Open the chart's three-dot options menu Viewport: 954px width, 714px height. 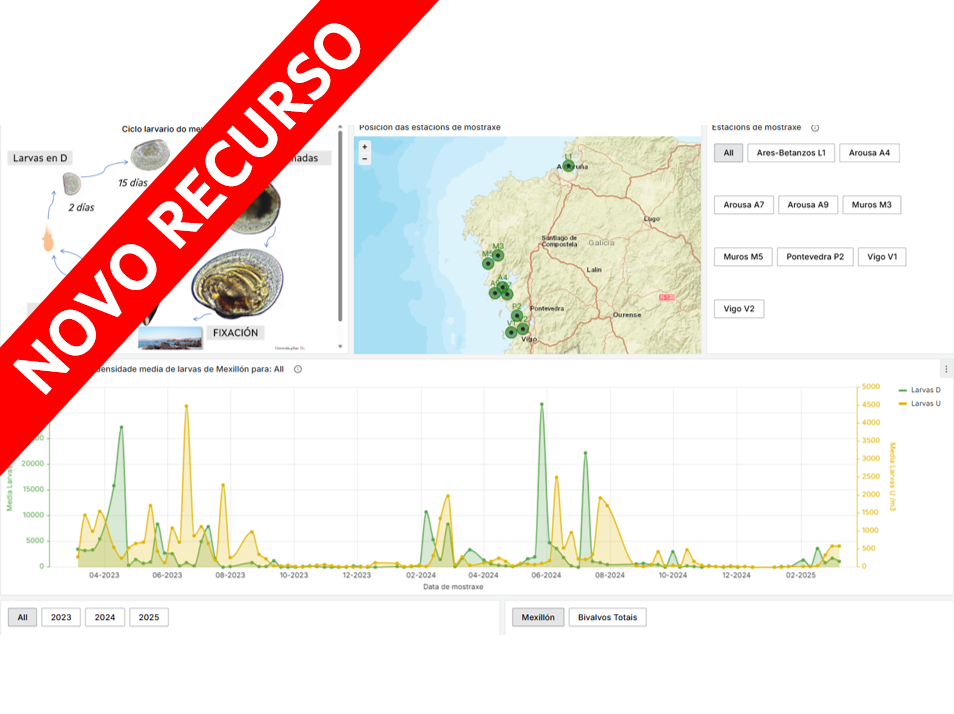click(x=946, y=369)
